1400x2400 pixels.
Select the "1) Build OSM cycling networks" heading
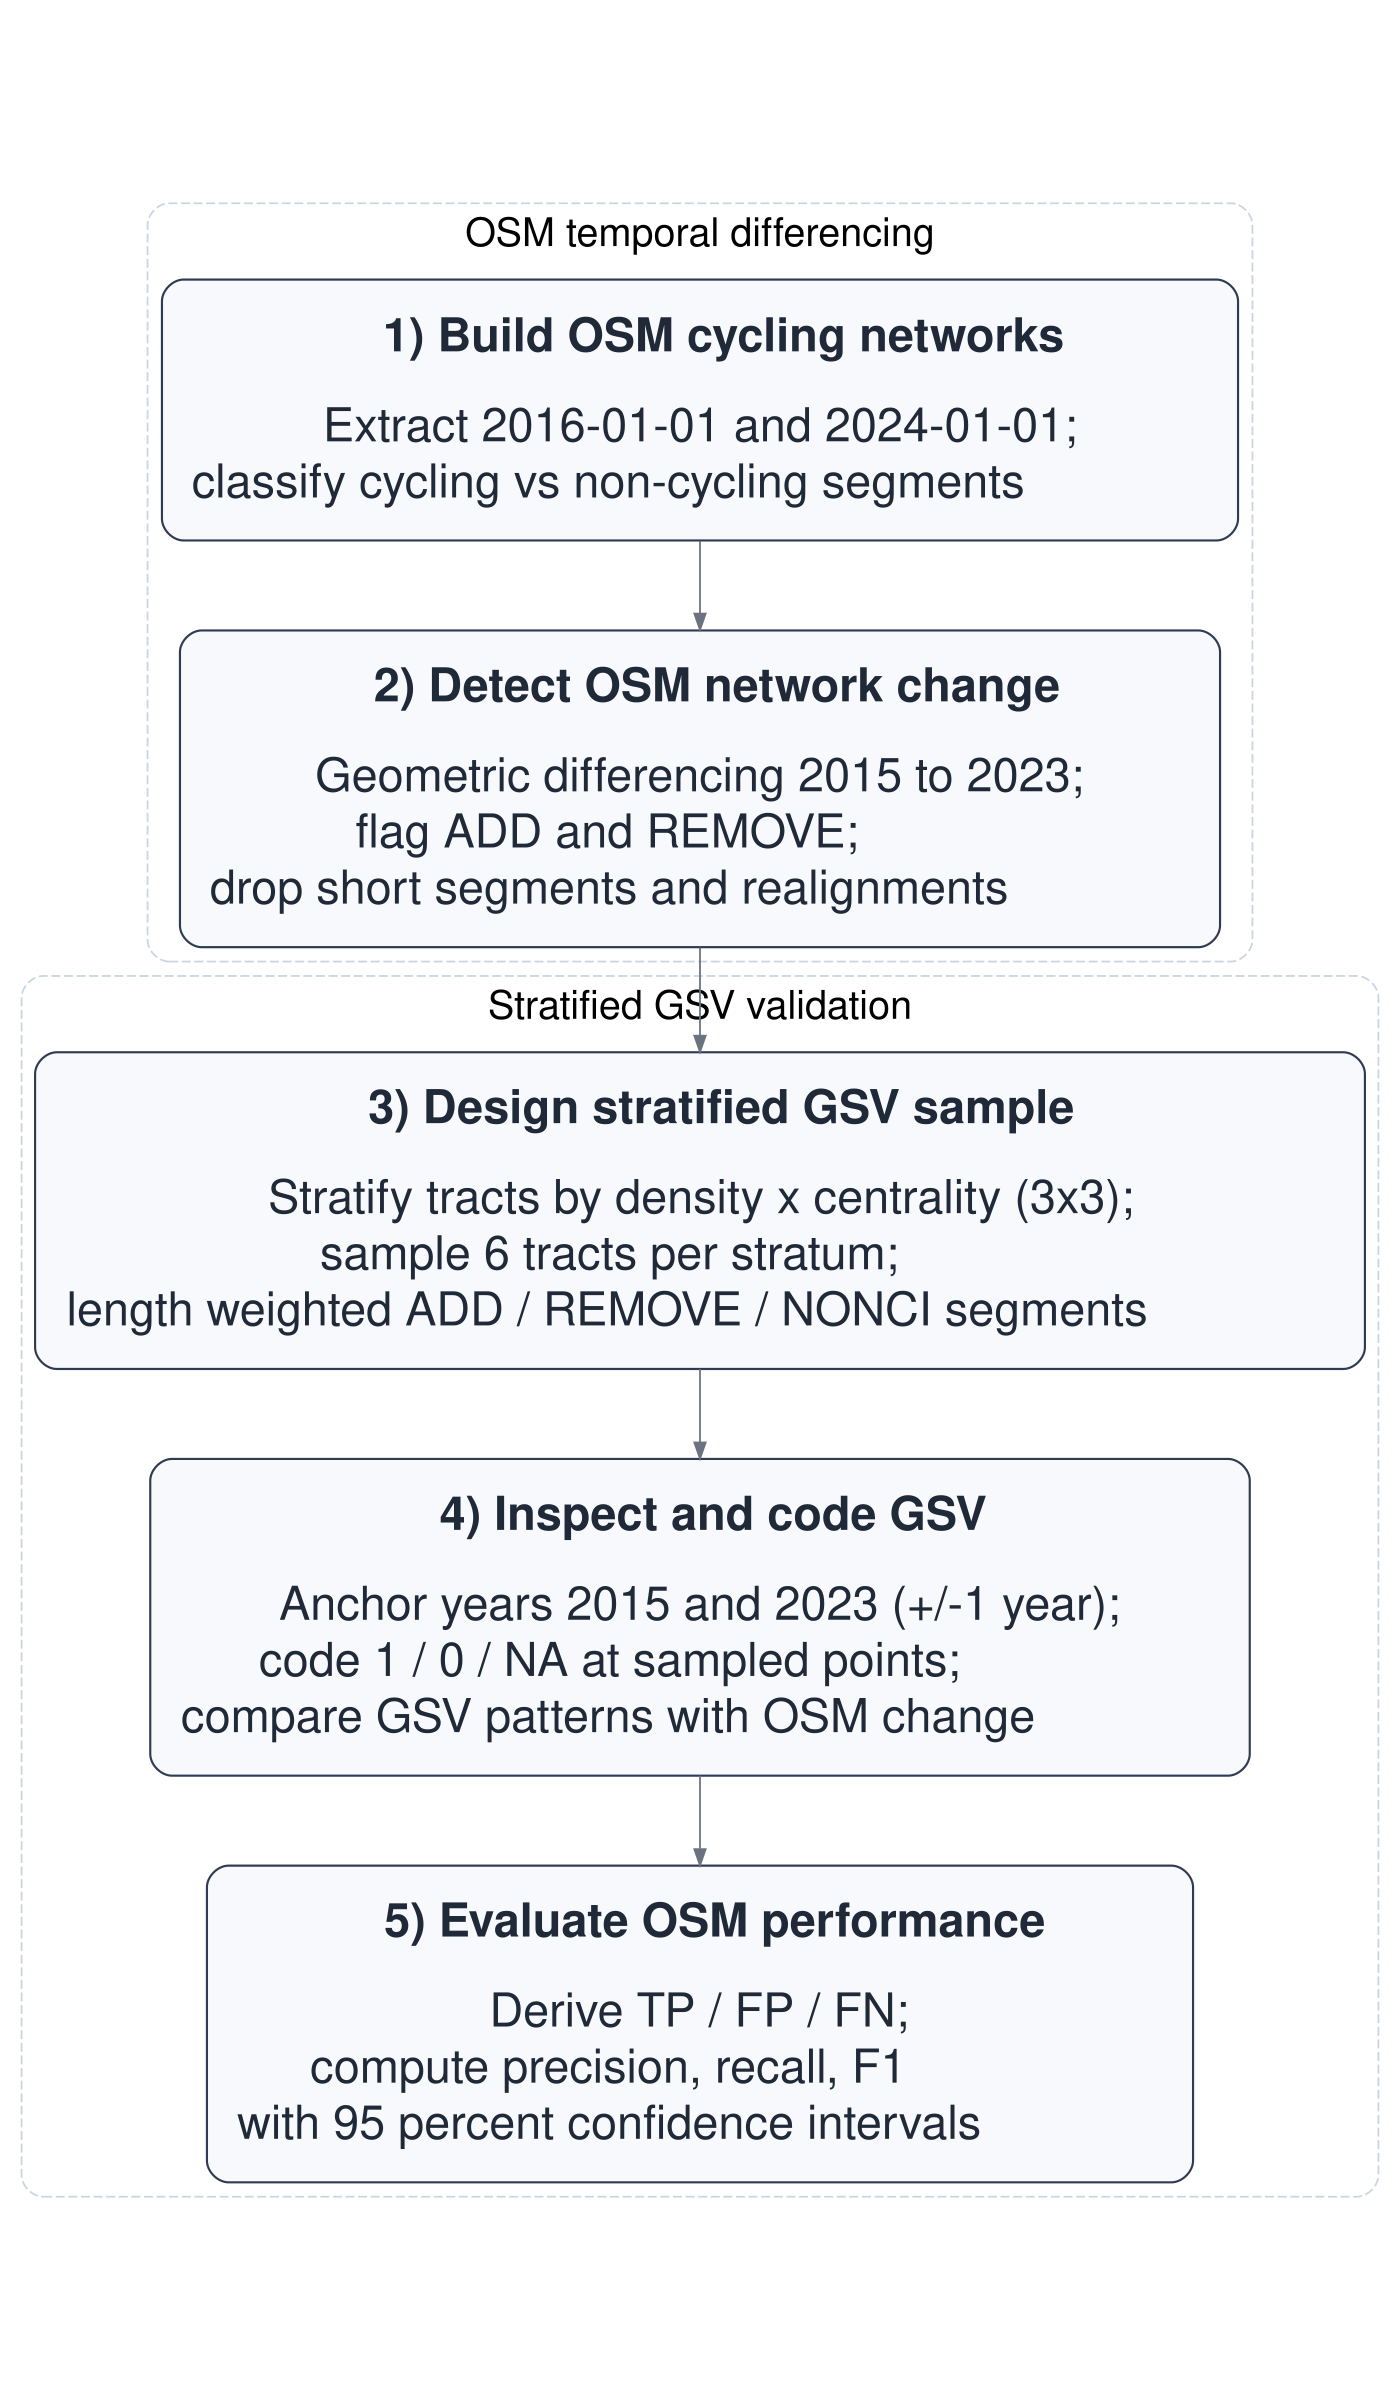723,336
